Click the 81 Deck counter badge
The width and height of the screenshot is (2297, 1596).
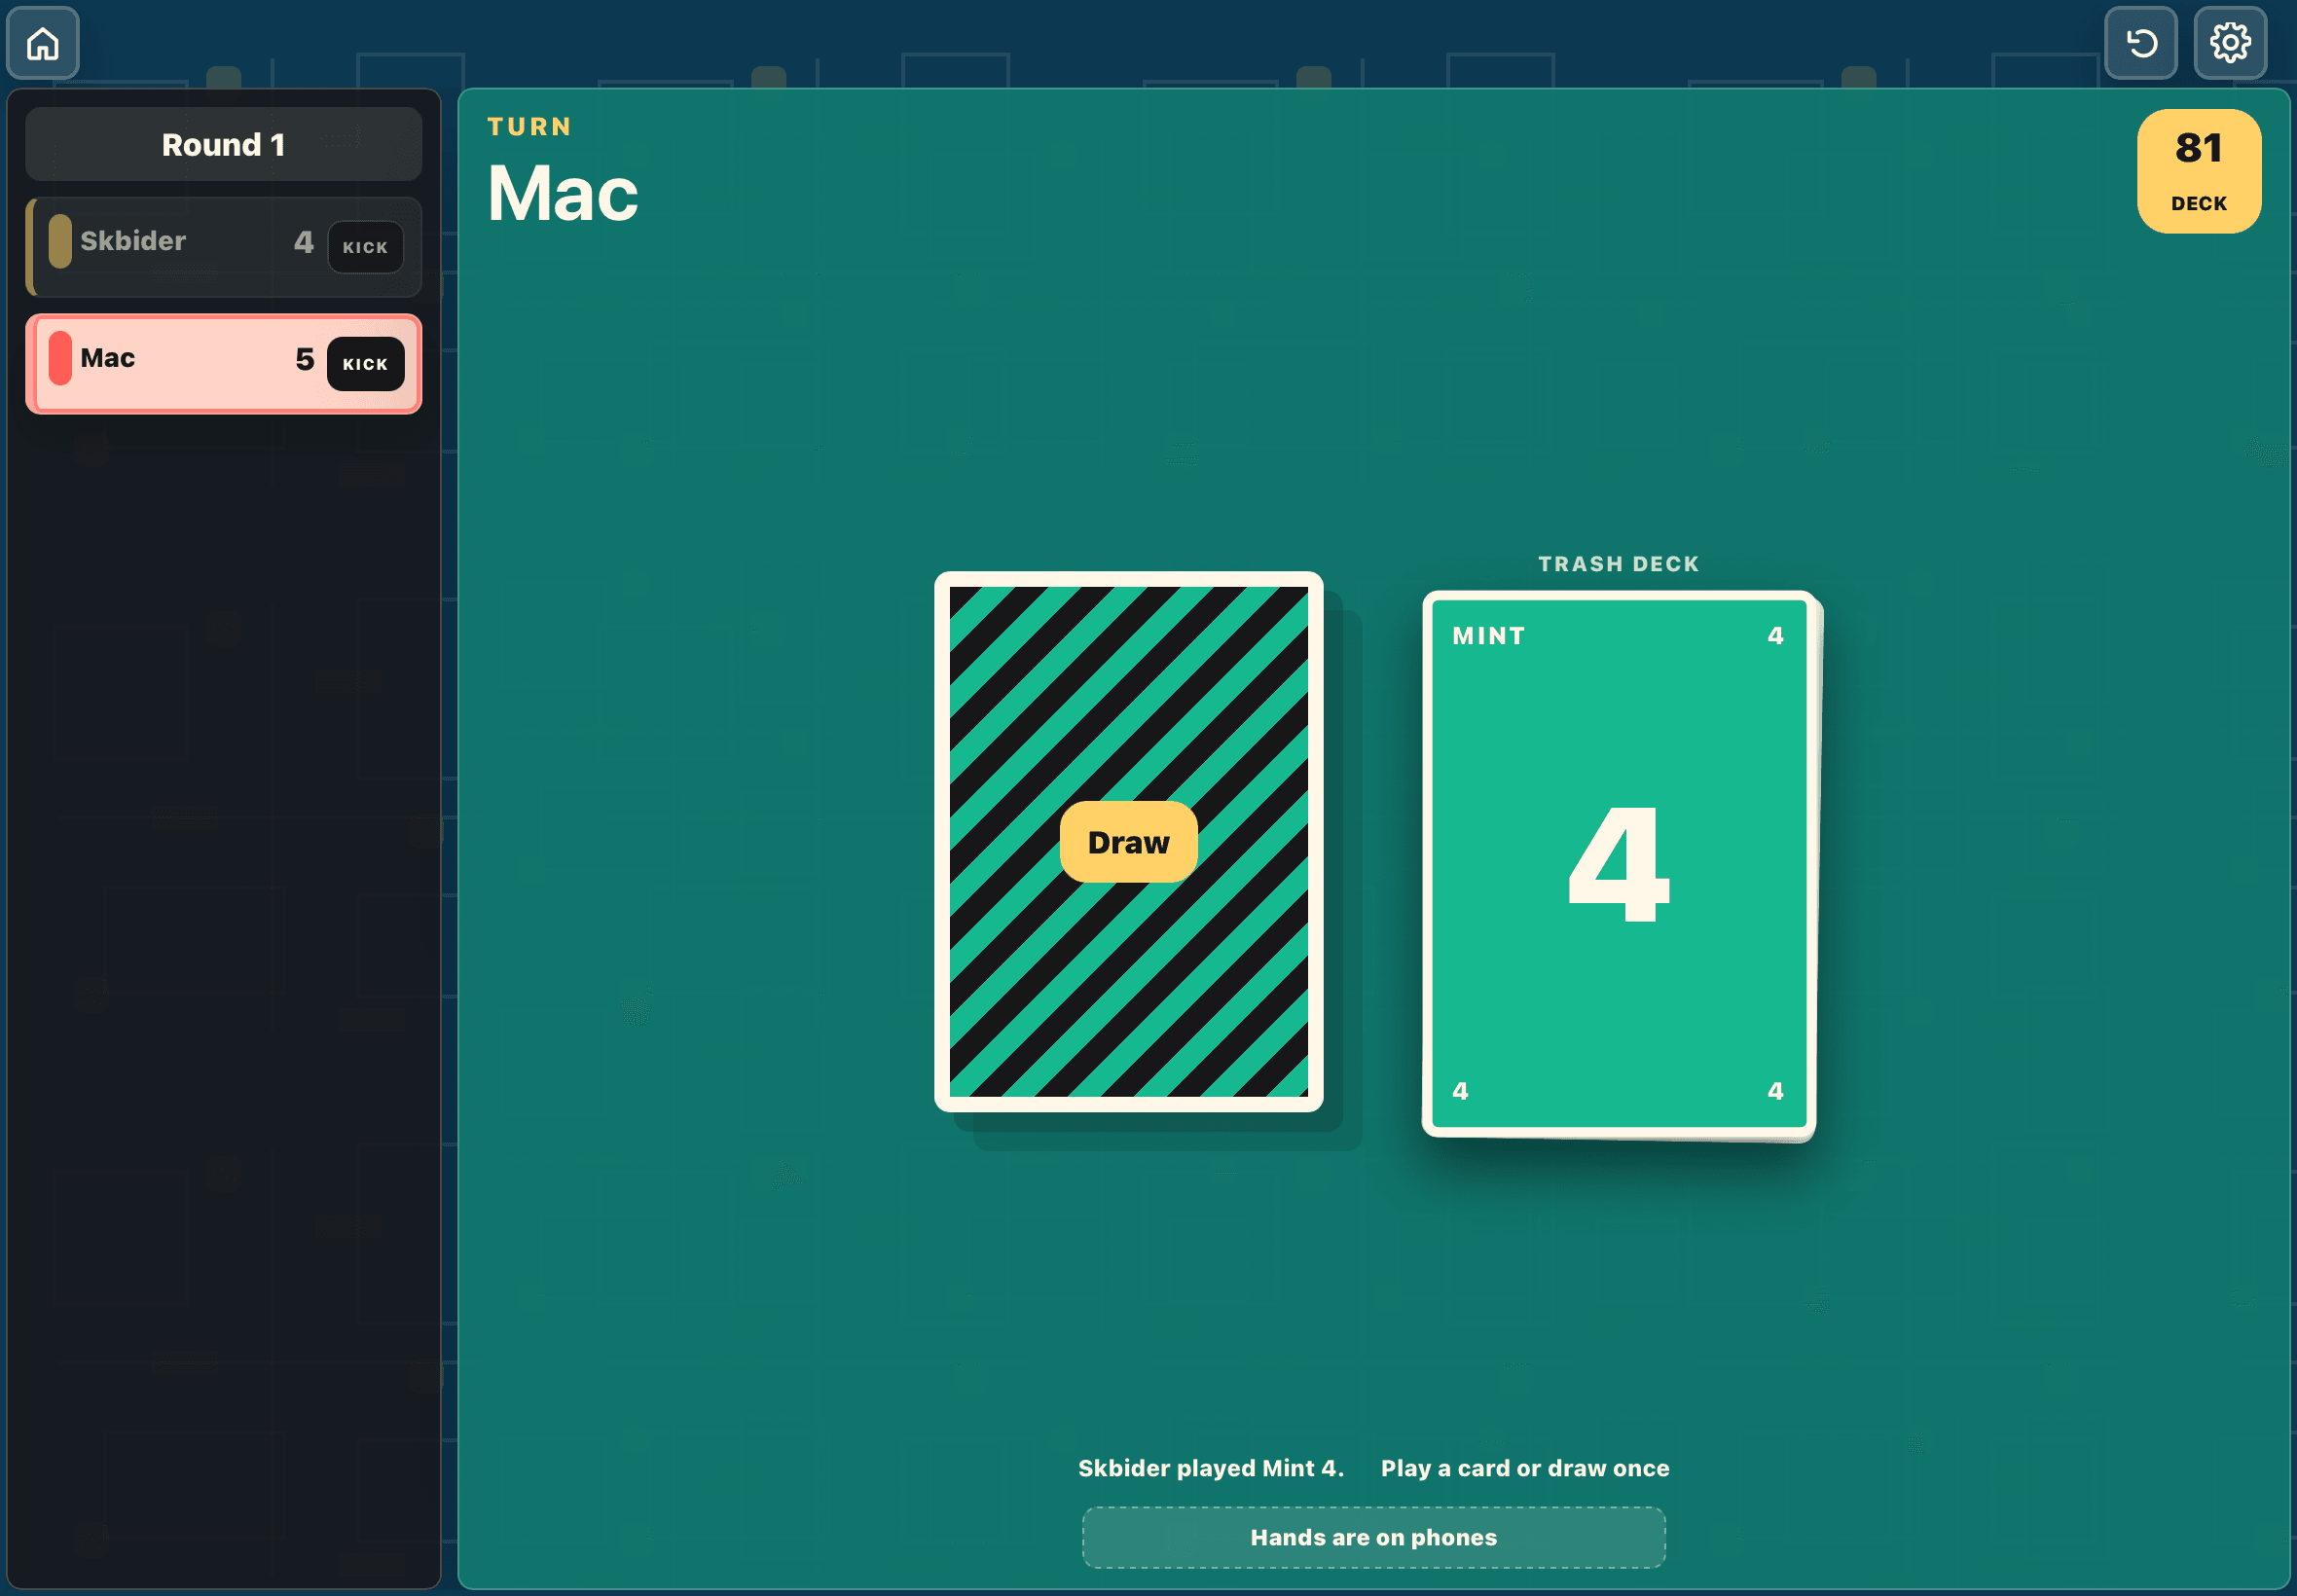click(2198, 171)
